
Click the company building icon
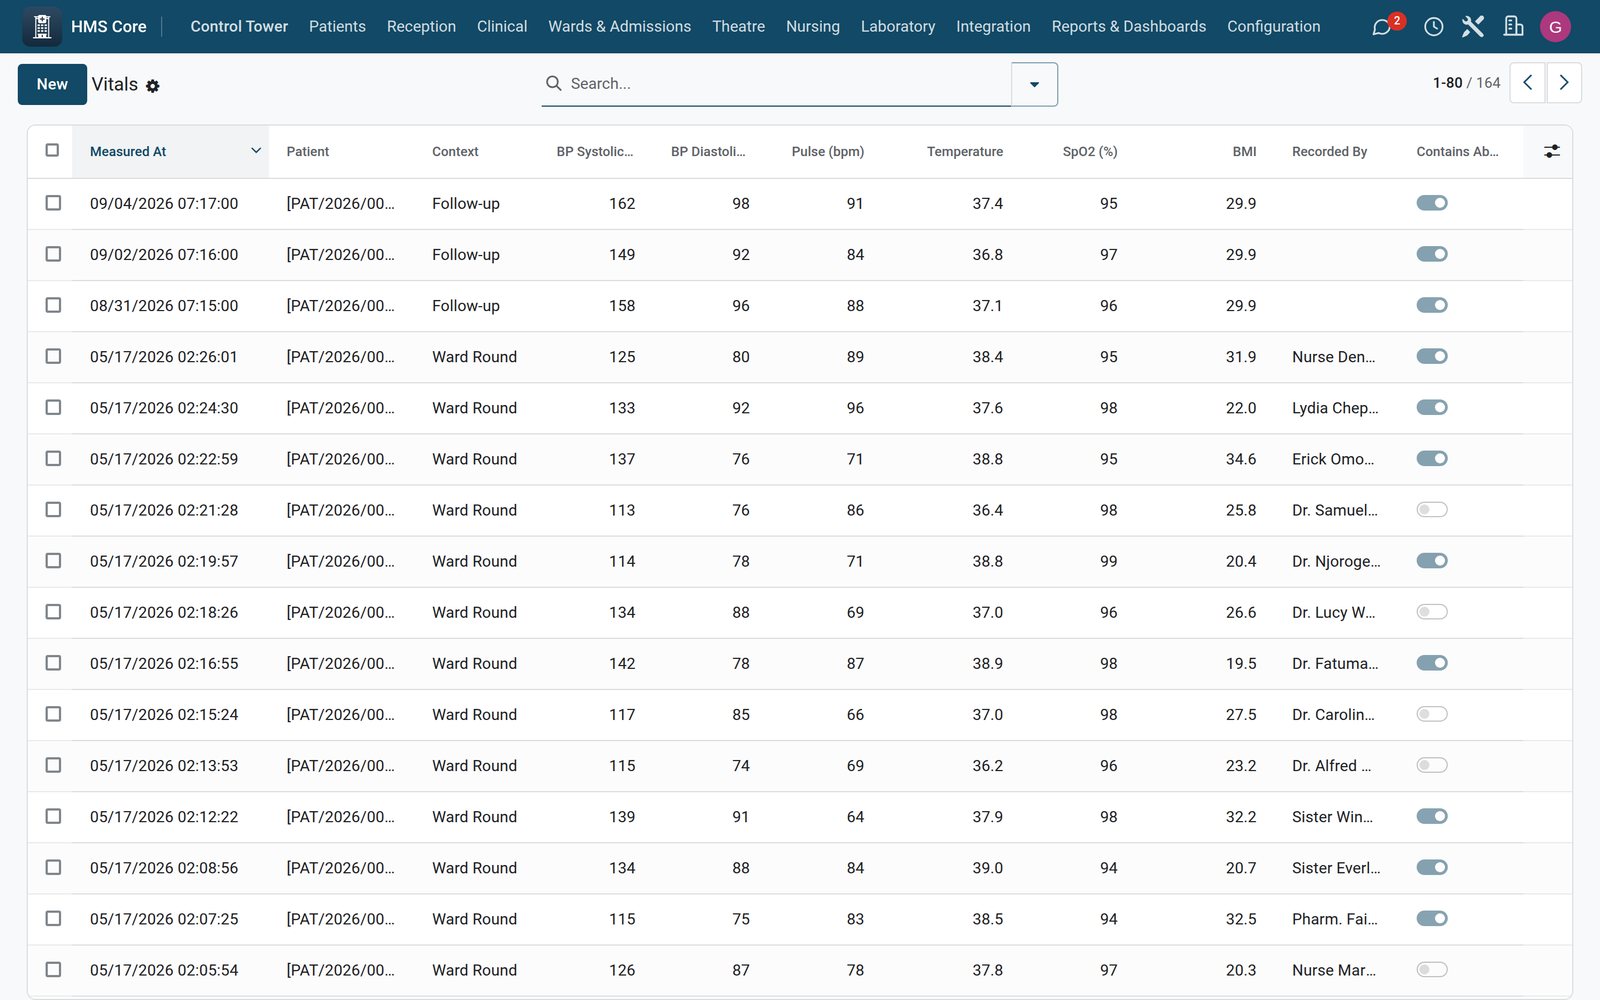pos(1513,27)
